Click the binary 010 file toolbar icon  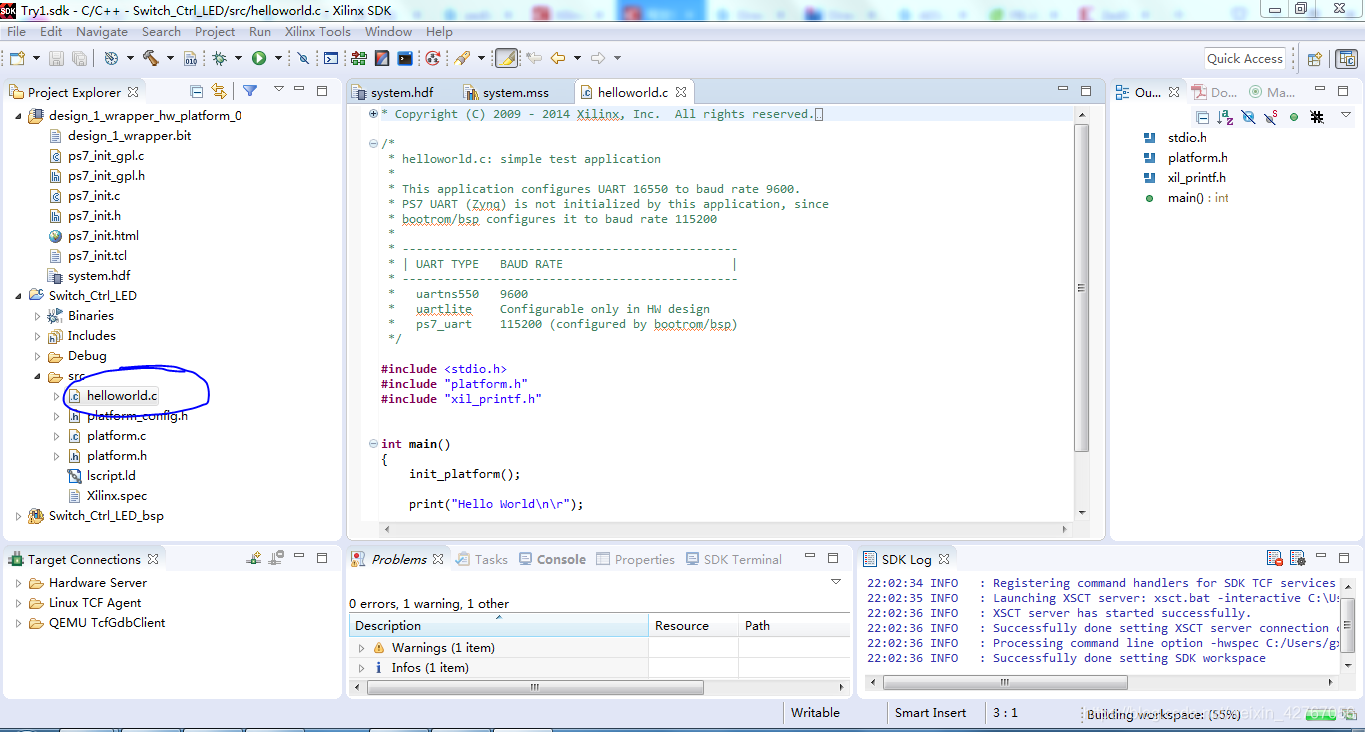[x=191, y=59]
